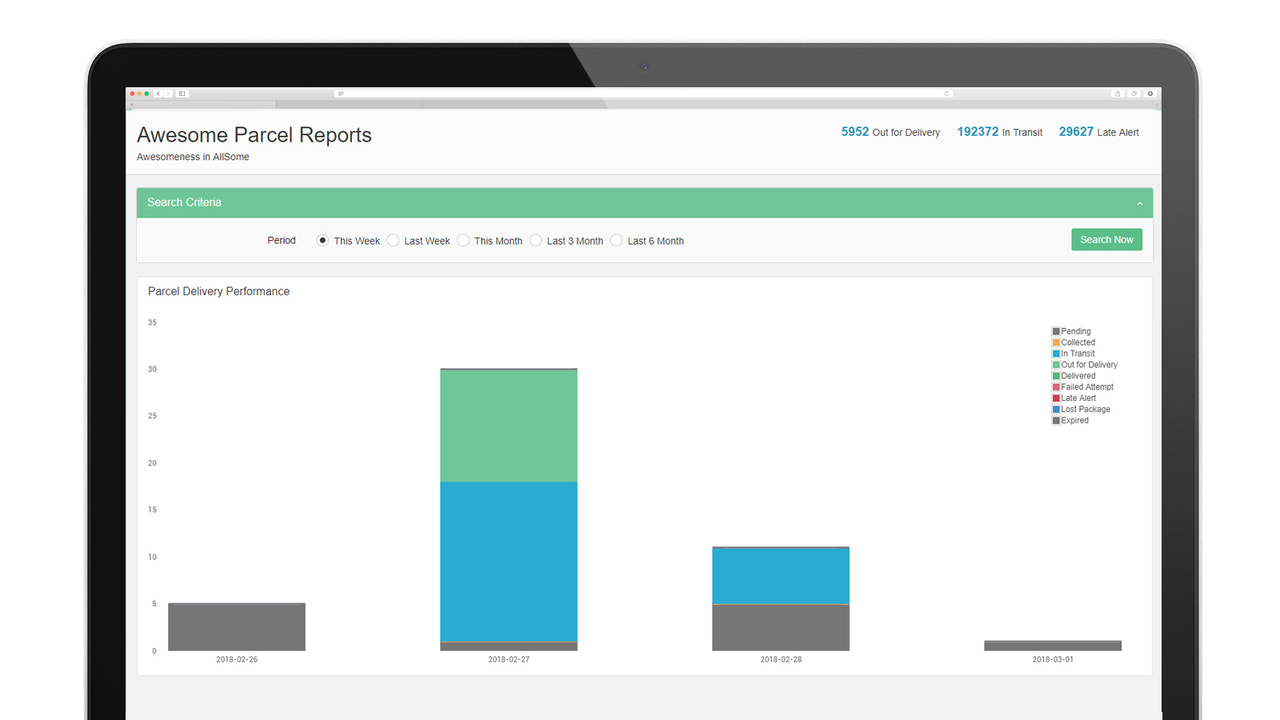Click the Awesome Parcel Reports heading
This screenshot has height=720, width=1280.
254,135
